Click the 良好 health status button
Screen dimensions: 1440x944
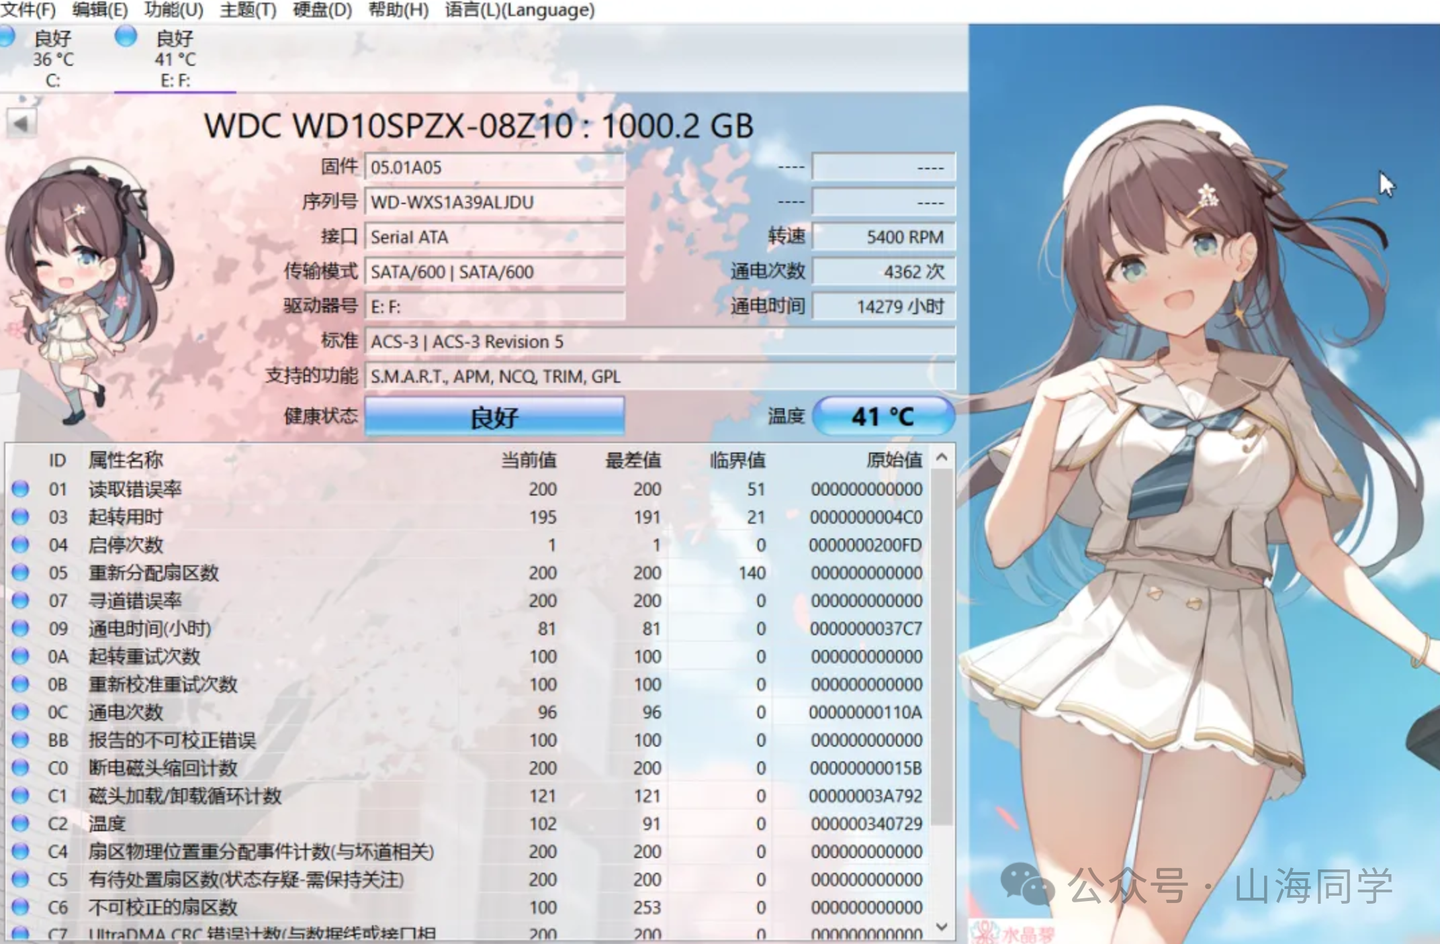[x=494, y=416]
